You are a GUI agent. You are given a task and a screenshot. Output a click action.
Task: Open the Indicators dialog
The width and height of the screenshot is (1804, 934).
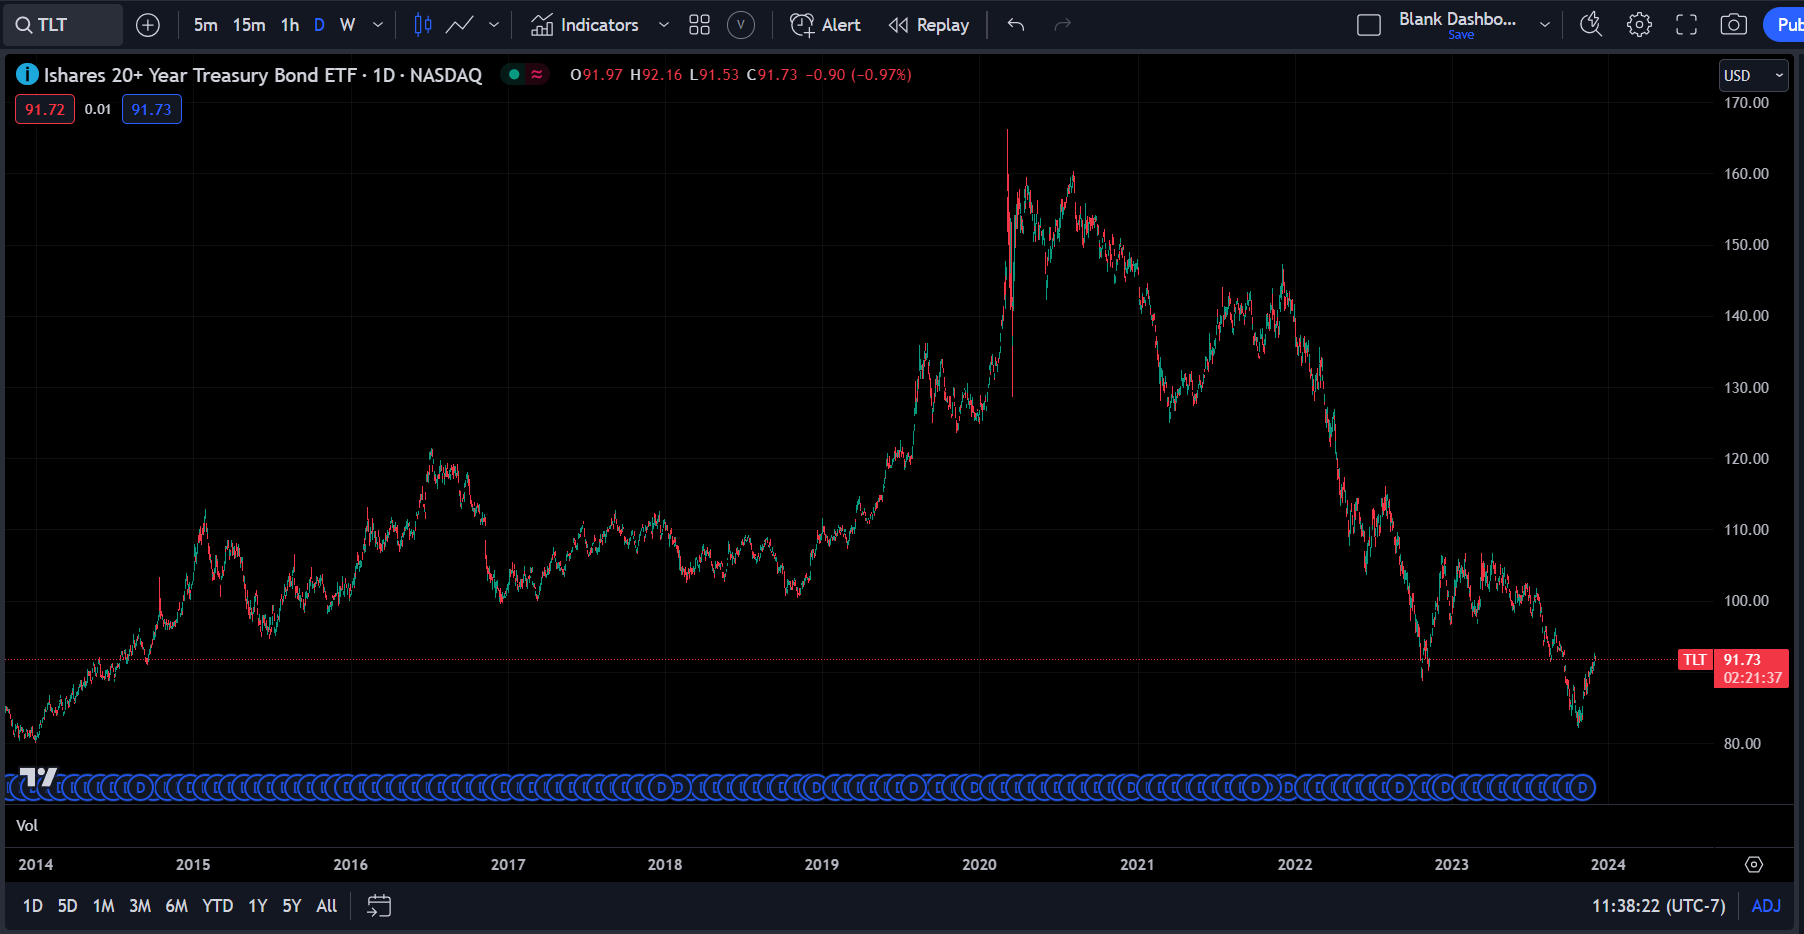point(585,25)
